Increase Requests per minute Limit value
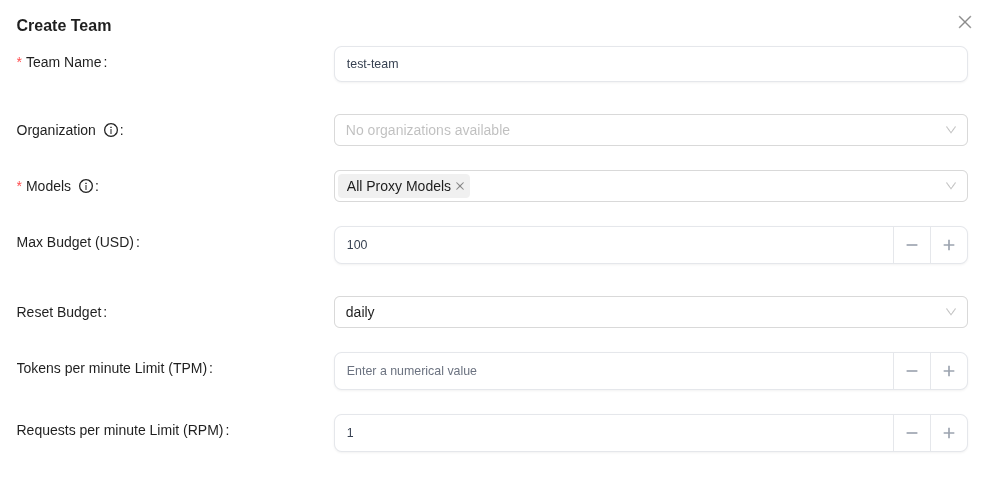This screenshot has width=984, height=481. [x=949, y=433]
